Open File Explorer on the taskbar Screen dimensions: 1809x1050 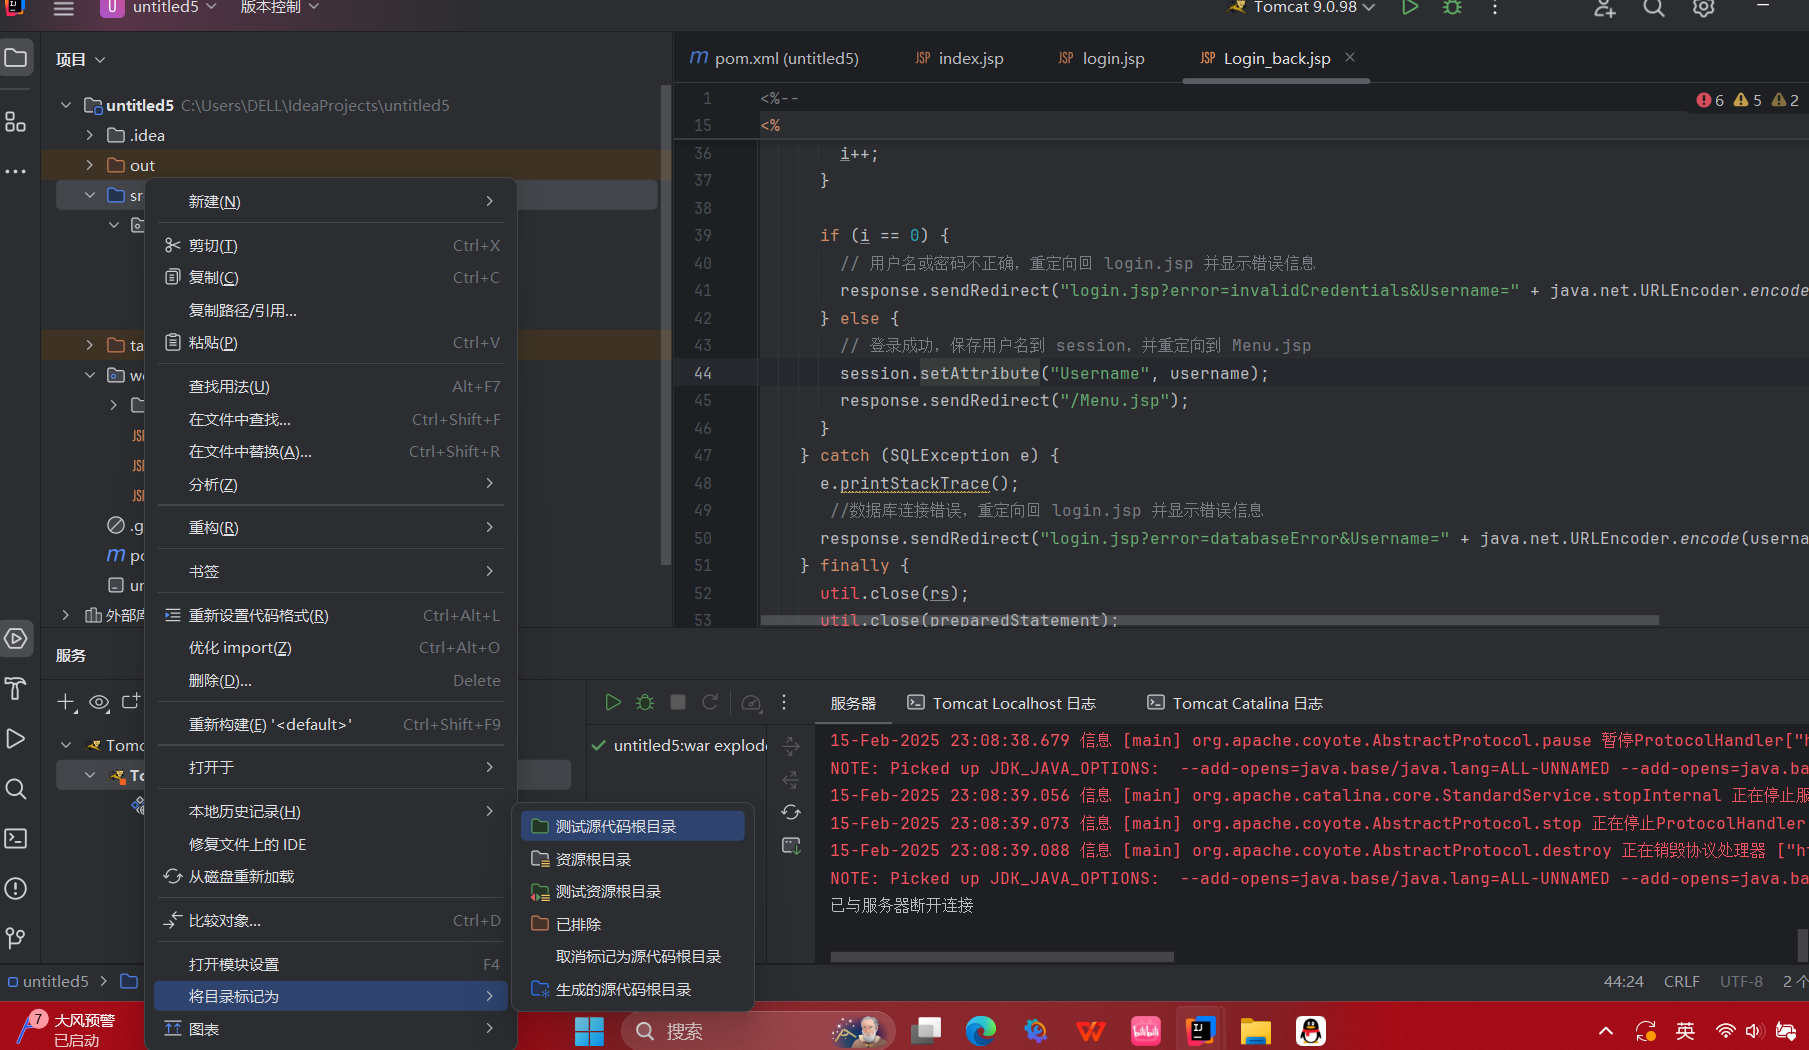[x=1255, y=1030]
